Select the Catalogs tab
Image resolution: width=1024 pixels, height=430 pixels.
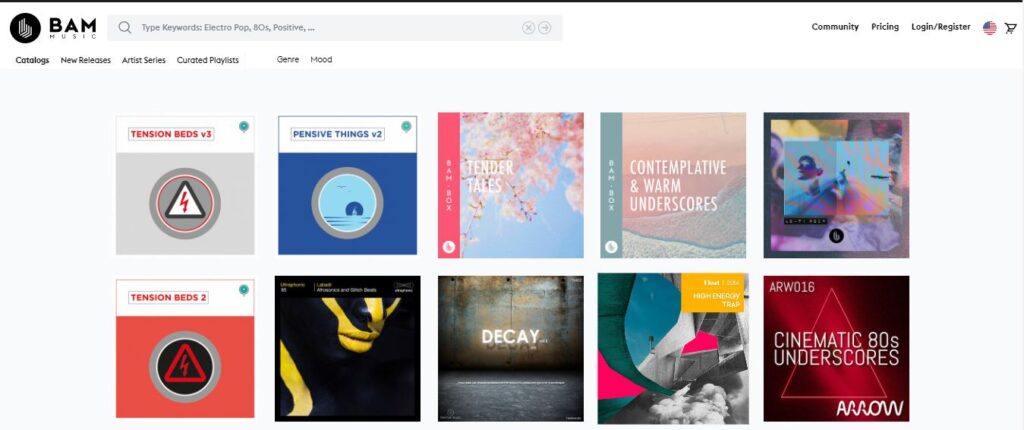click(33, 60)
